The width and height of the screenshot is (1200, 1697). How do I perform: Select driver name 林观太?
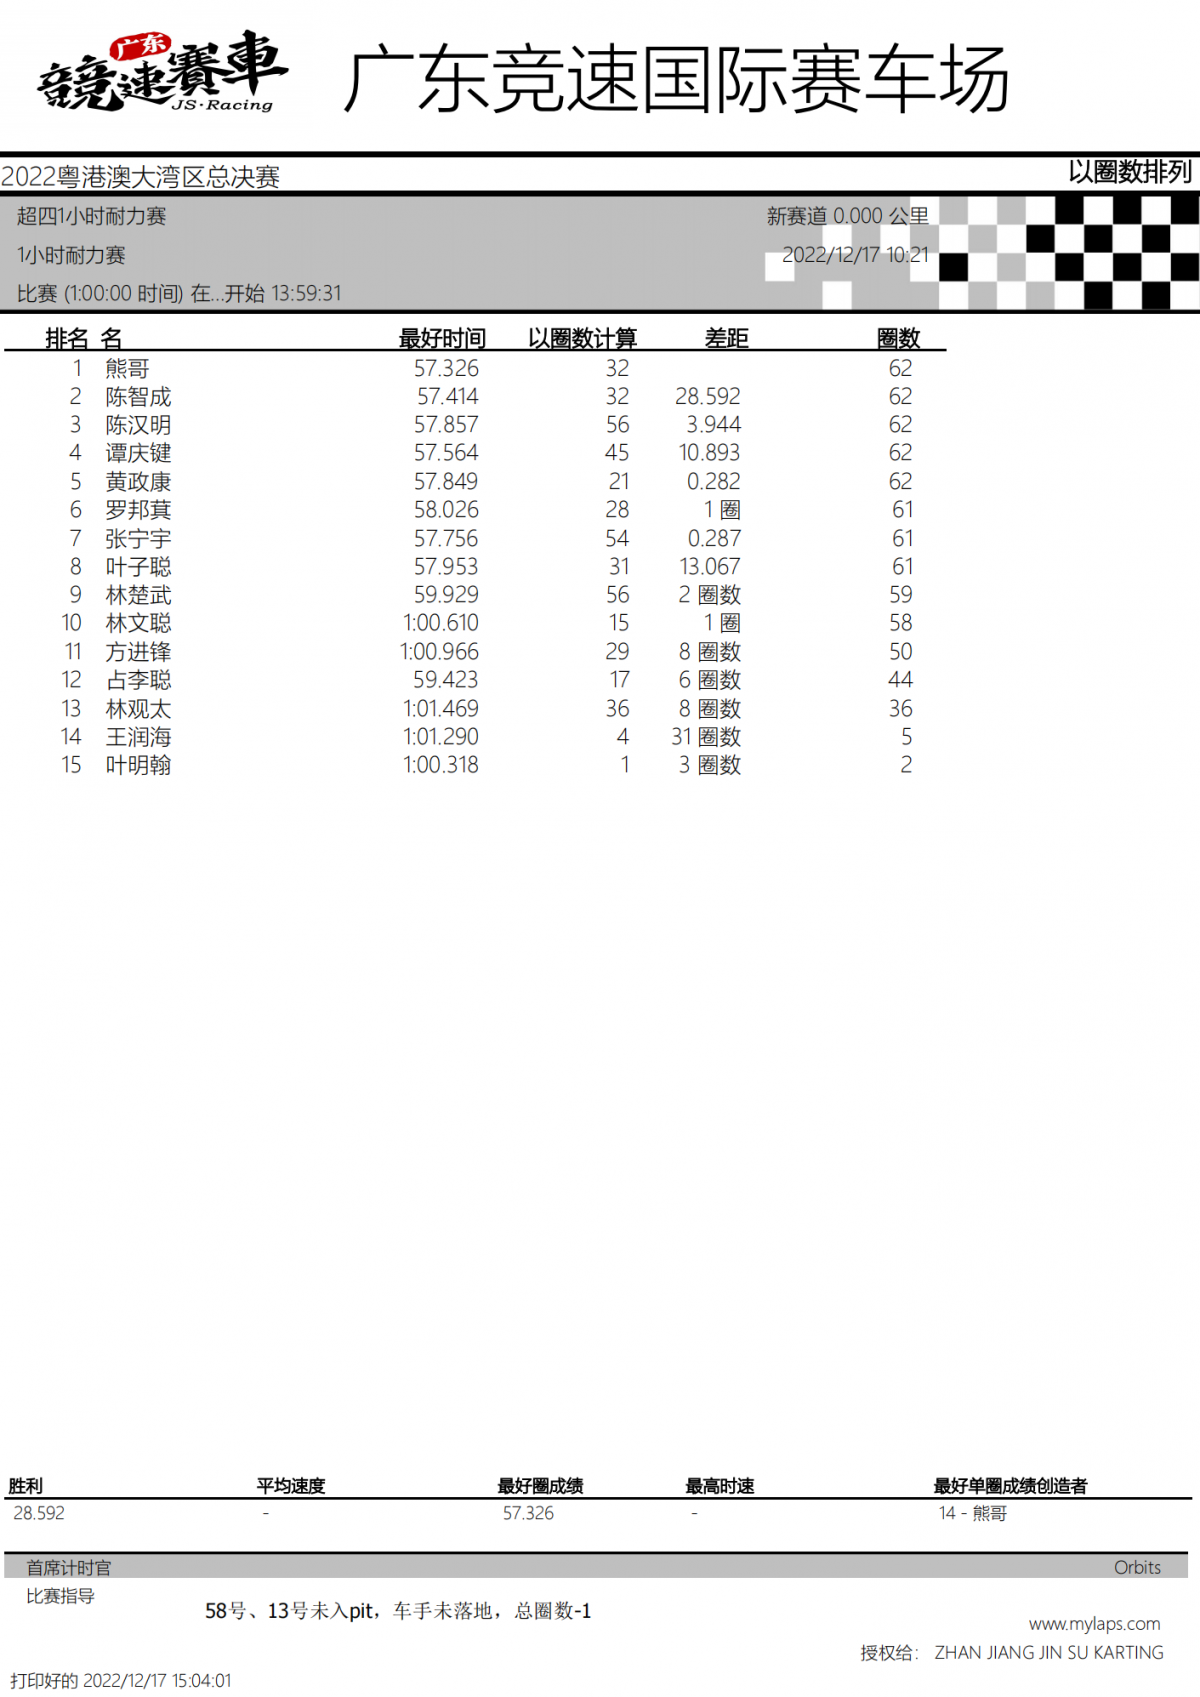138,709
